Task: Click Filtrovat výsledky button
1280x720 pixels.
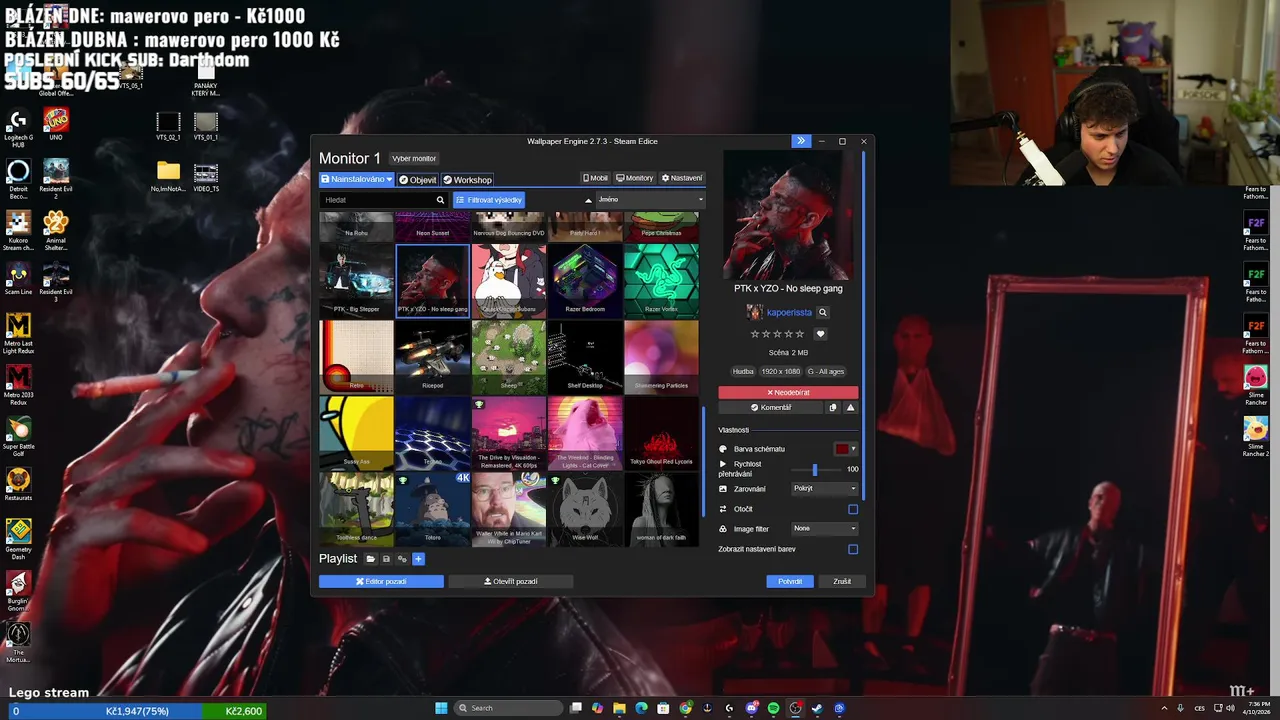Action: [489, 200]
